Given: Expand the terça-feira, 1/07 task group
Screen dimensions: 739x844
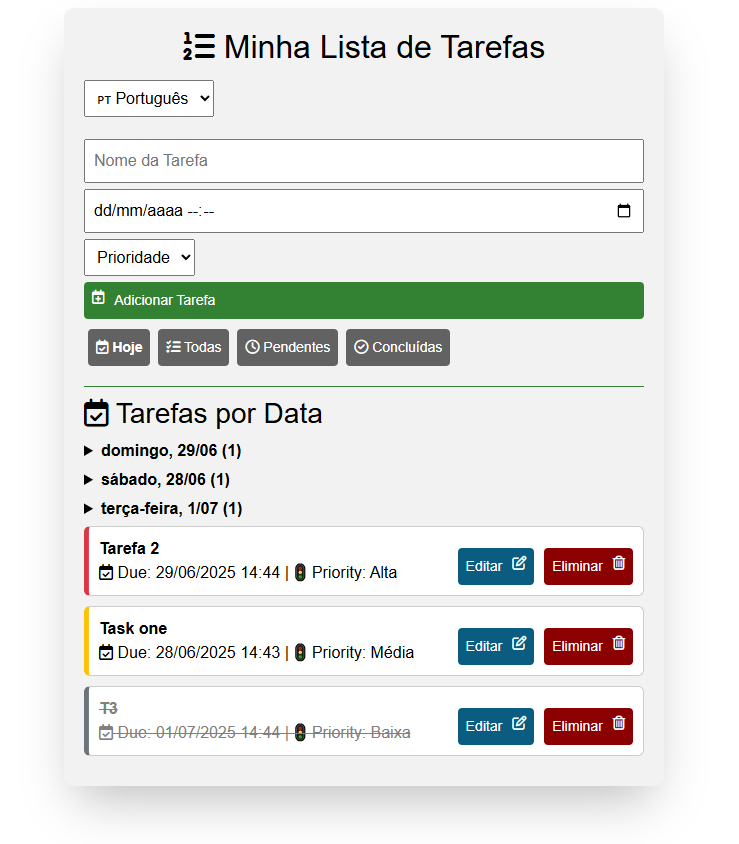Looking at the screenshot, I should coord(171,509).
